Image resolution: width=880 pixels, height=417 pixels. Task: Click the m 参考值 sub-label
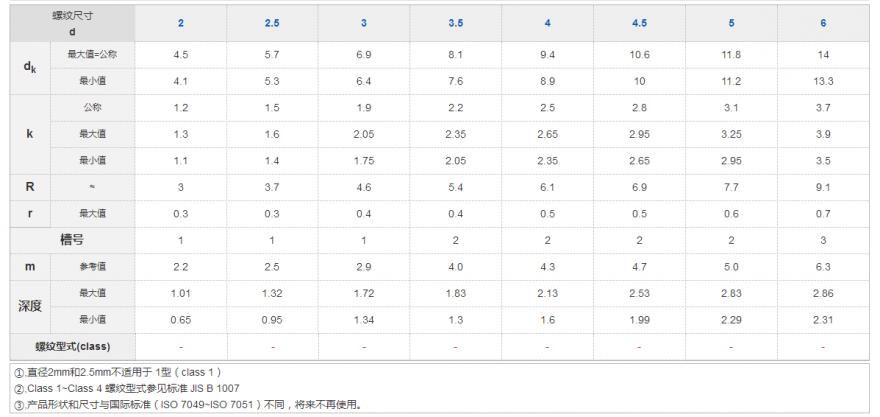click(100, 266)
